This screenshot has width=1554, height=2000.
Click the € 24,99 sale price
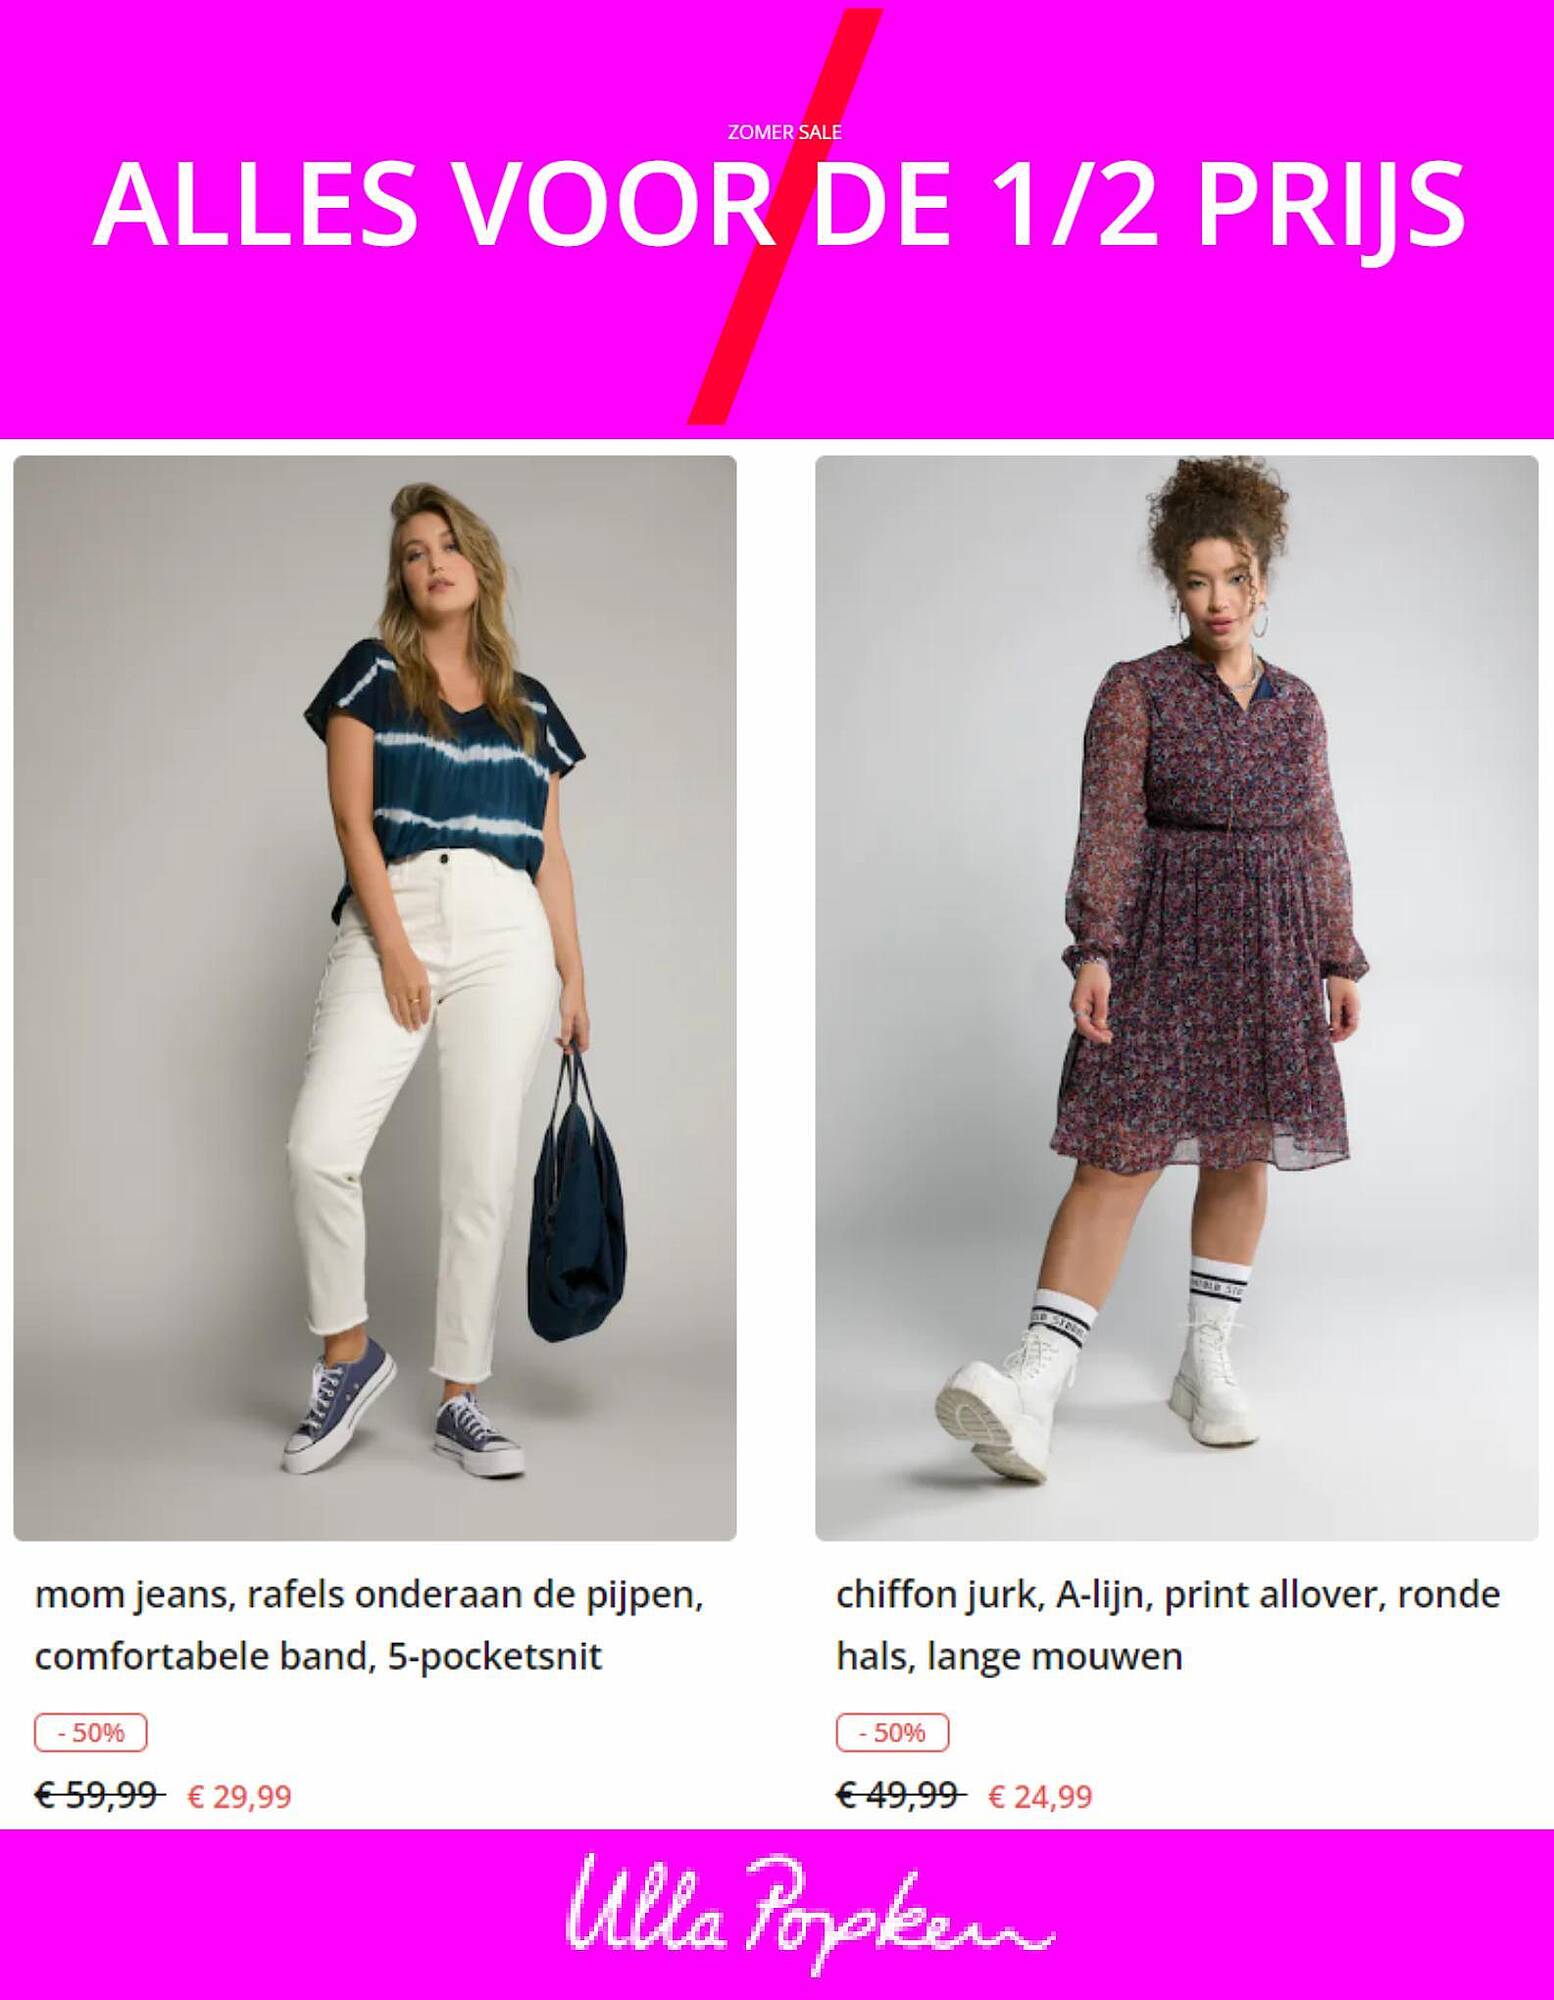[x=1040, y=1797]
